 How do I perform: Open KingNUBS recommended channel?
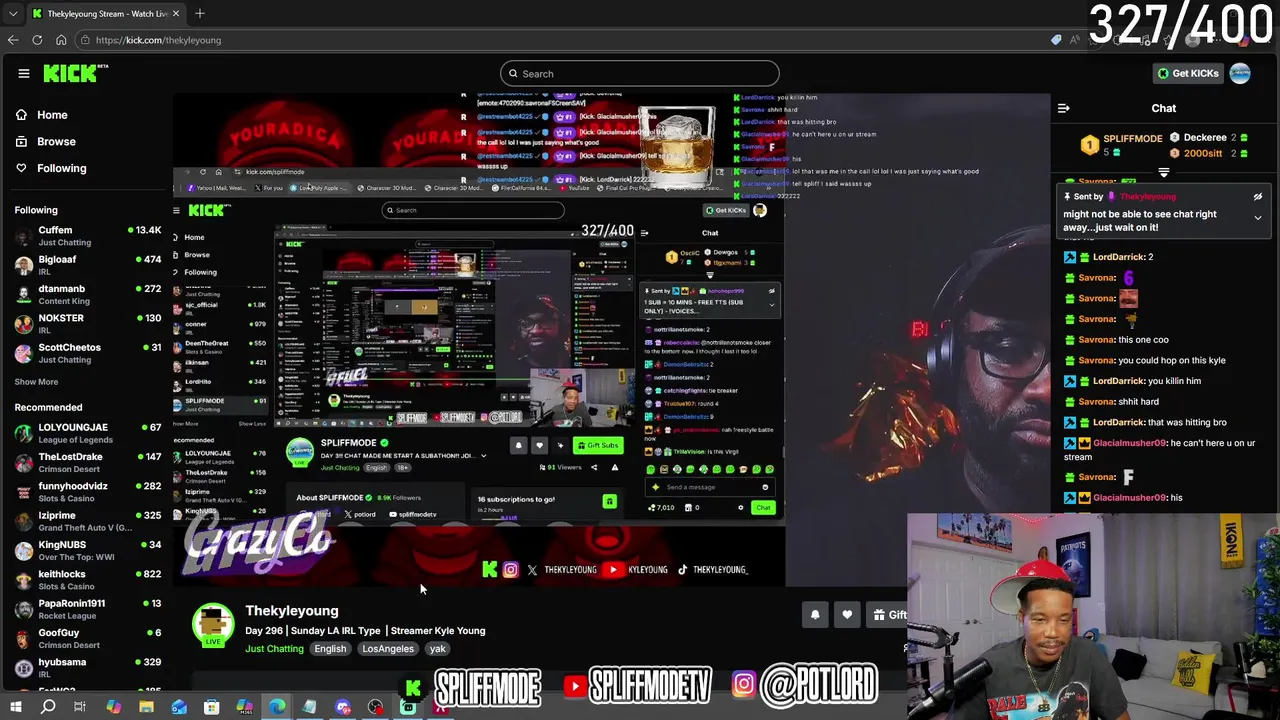click(87, 551)
